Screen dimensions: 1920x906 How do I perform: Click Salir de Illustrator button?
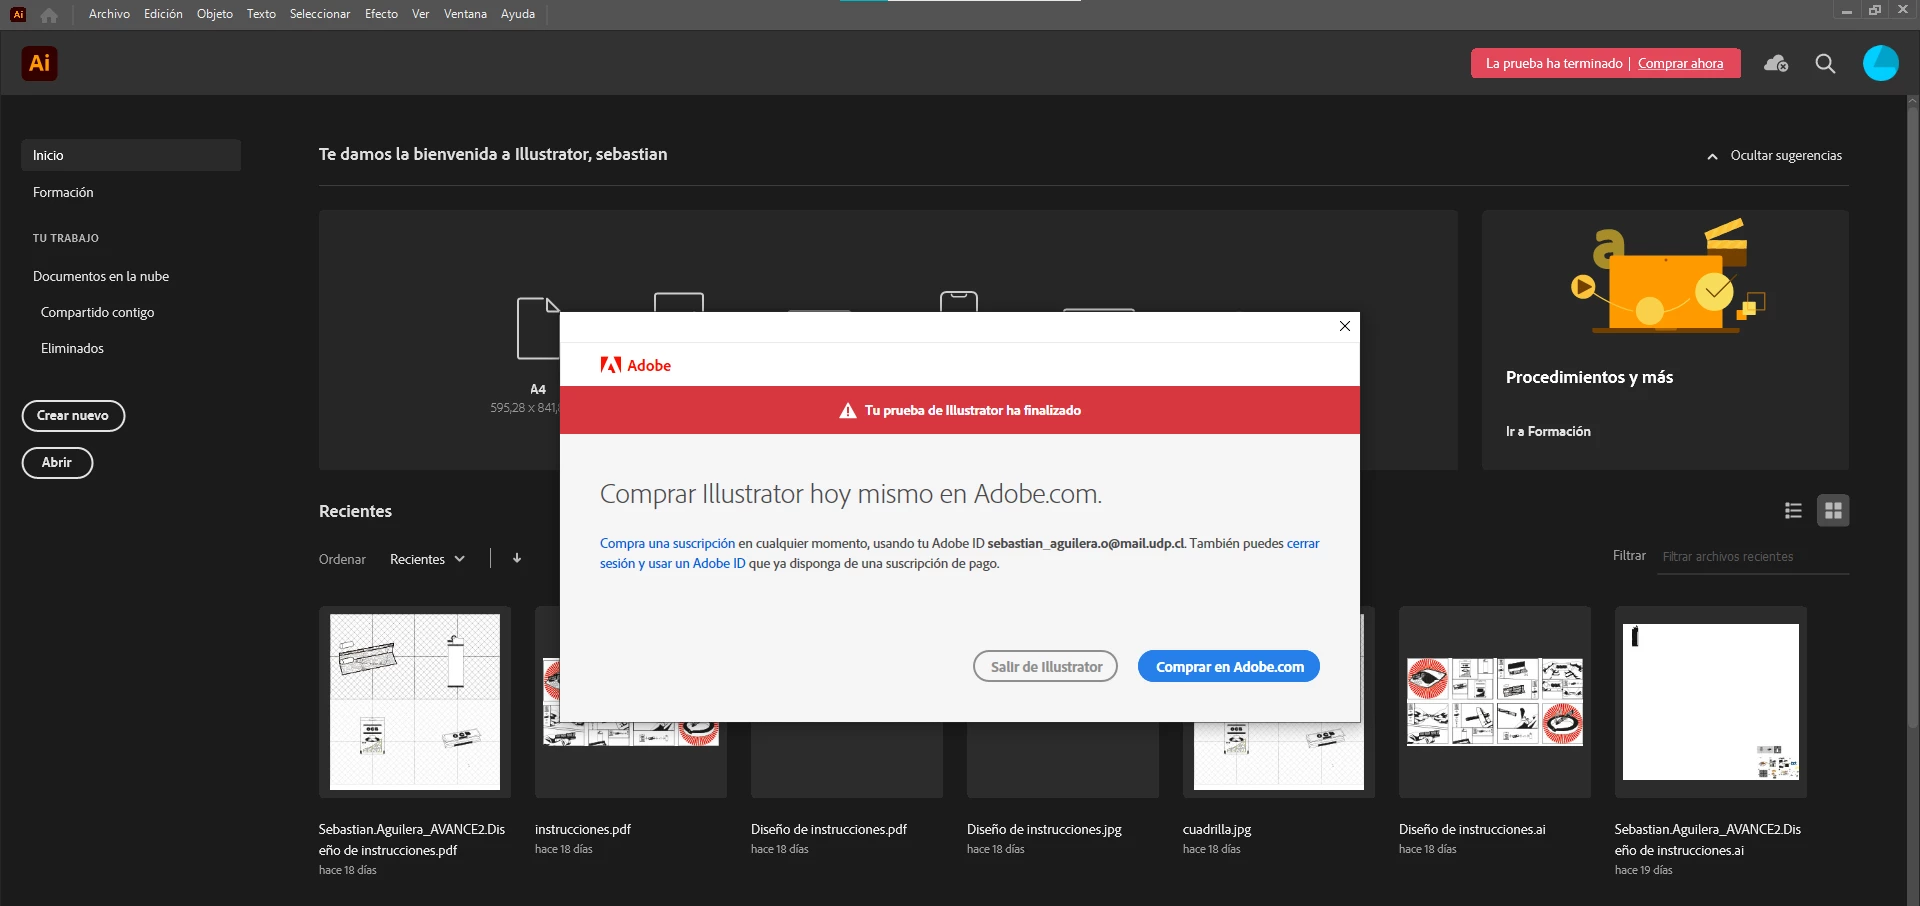pyautogui.click(x=1045, y=667)
